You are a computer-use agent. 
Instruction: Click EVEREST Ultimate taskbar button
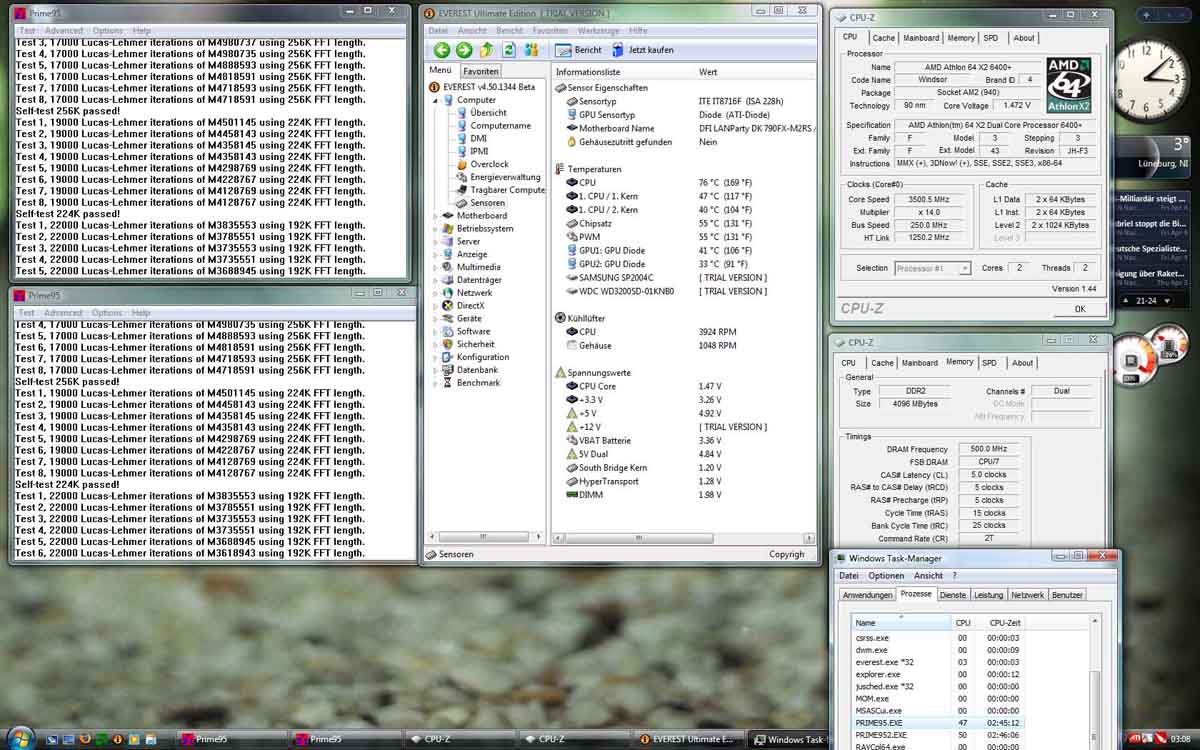[687, 740]
